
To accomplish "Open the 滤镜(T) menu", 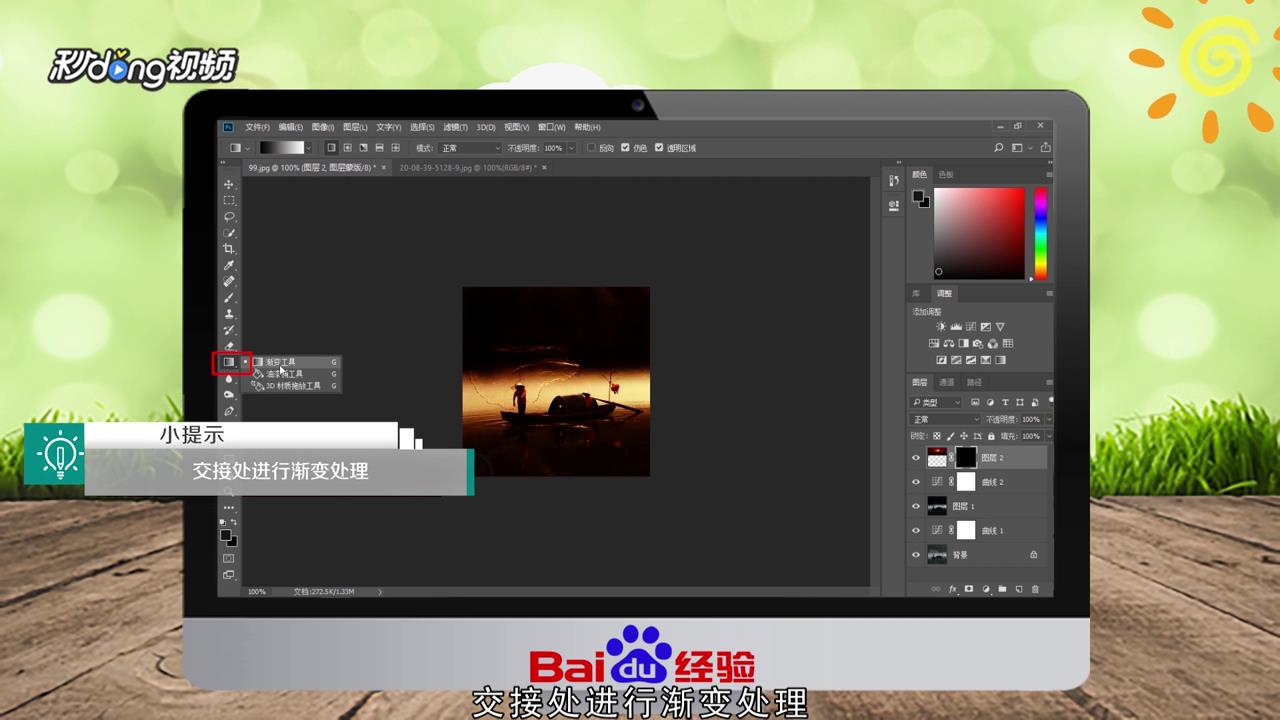I will pos(455,127).
